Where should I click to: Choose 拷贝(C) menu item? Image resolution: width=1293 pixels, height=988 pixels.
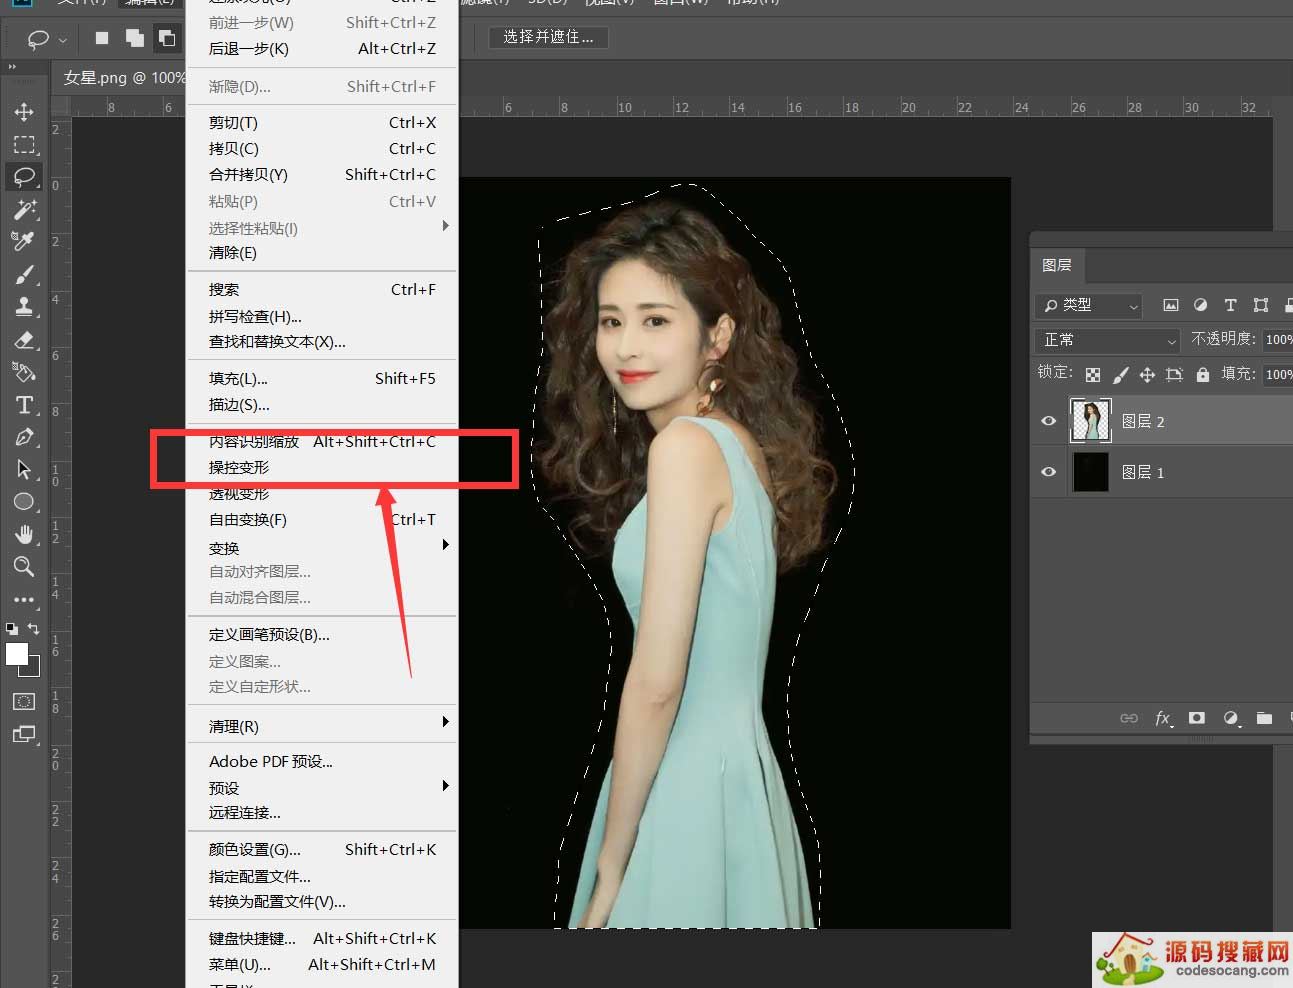click(322, 149)
